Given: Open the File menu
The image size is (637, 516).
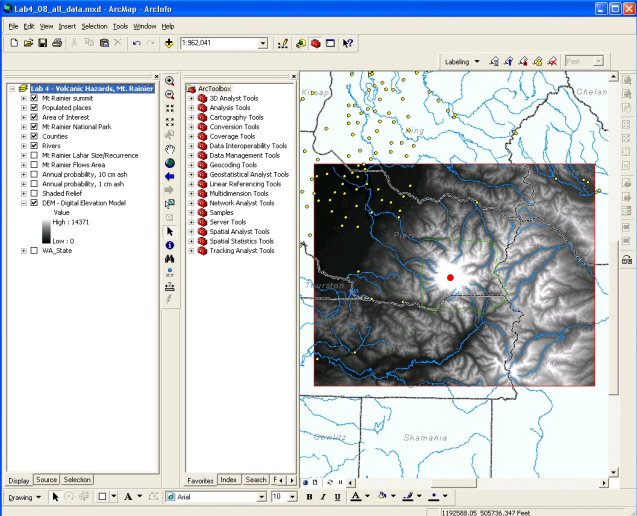Looking at the screenshot, I should click(13, 26).
